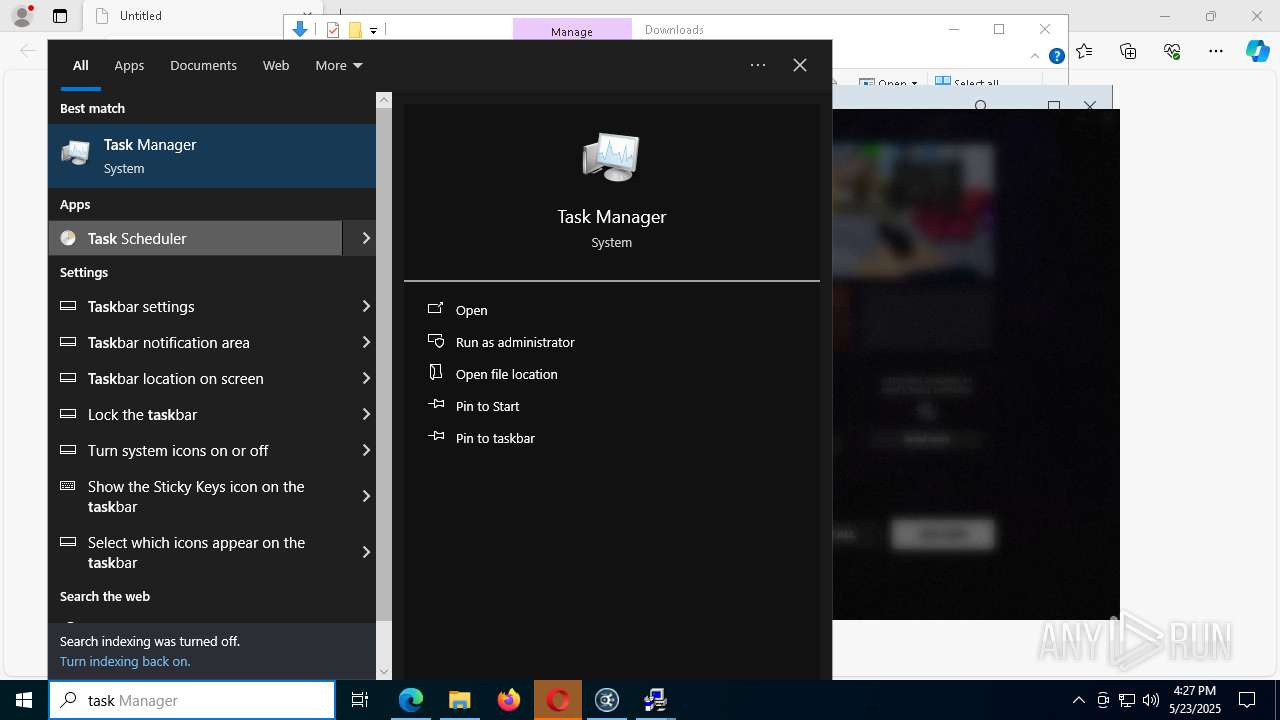1280x720 pixels.
Task: Close the search panel with X
Action: (x=800, y=65)
